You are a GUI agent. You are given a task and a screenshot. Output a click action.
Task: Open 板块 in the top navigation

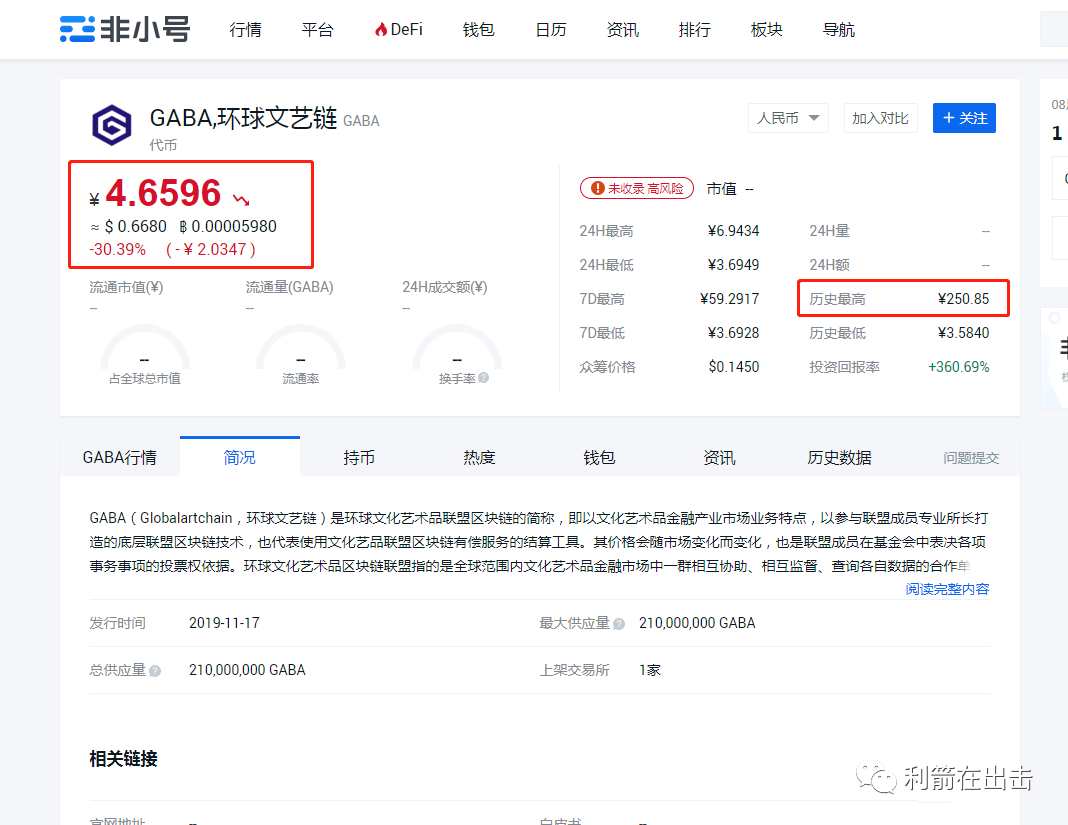click(x=766, y=29)
